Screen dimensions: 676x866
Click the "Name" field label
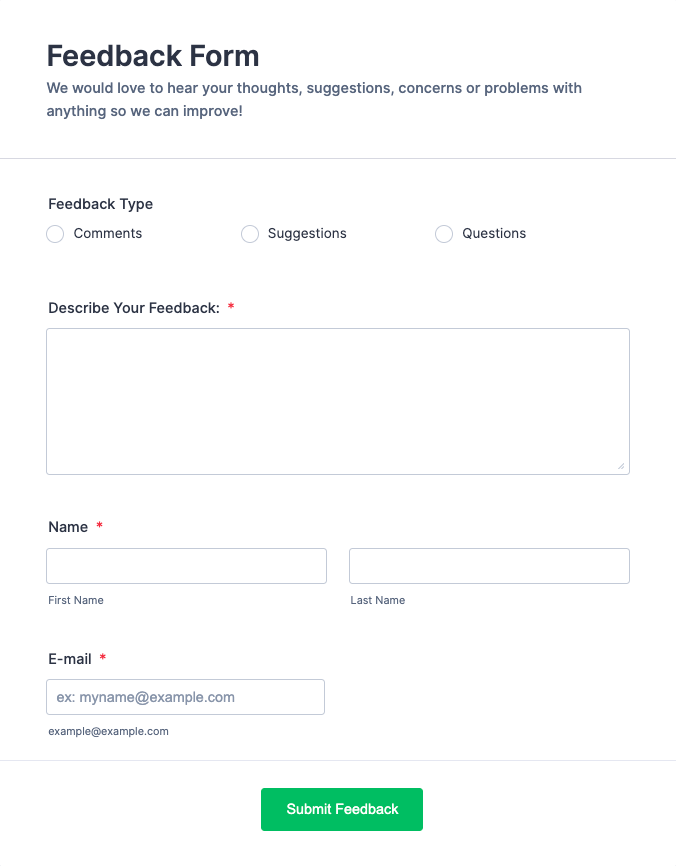coord(68,527)
